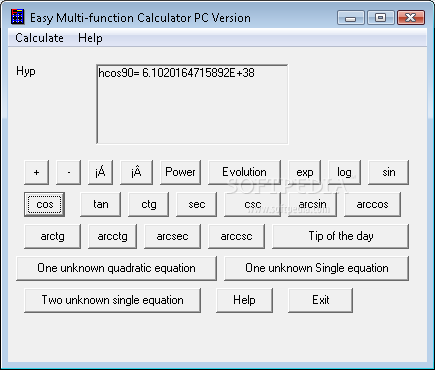Open the Help menu in menu bar
Image resolution: width=435 pixels, height=370 pixels.
[90, 38]
